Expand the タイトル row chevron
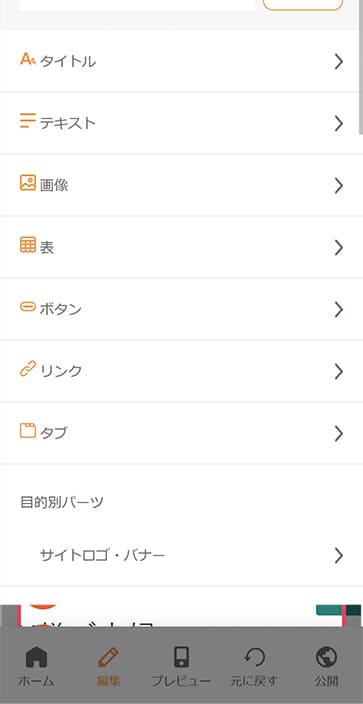Image resolution: width=363 pixels, height=704 pixels. 339,61
